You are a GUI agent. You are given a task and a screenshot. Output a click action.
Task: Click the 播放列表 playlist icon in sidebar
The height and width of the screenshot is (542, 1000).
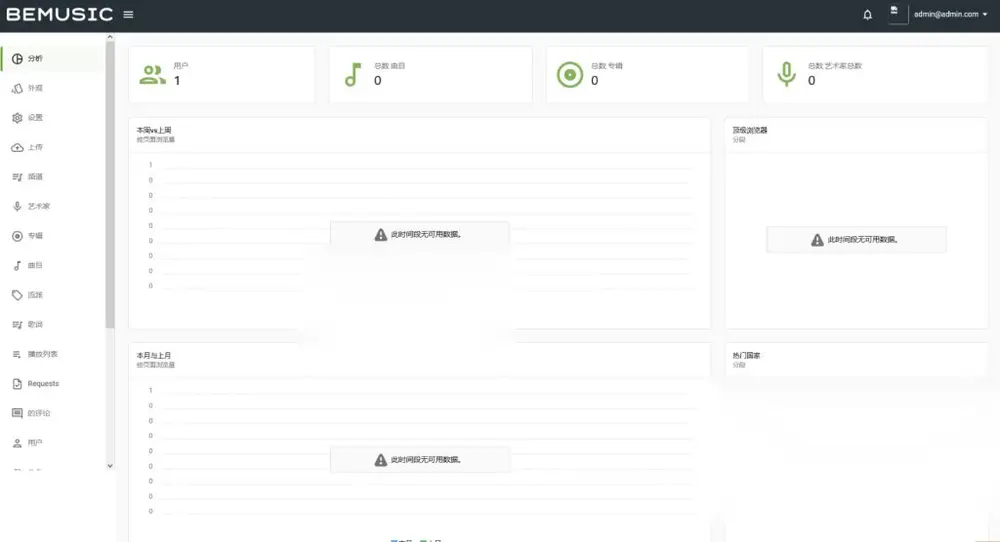[17, 355]
